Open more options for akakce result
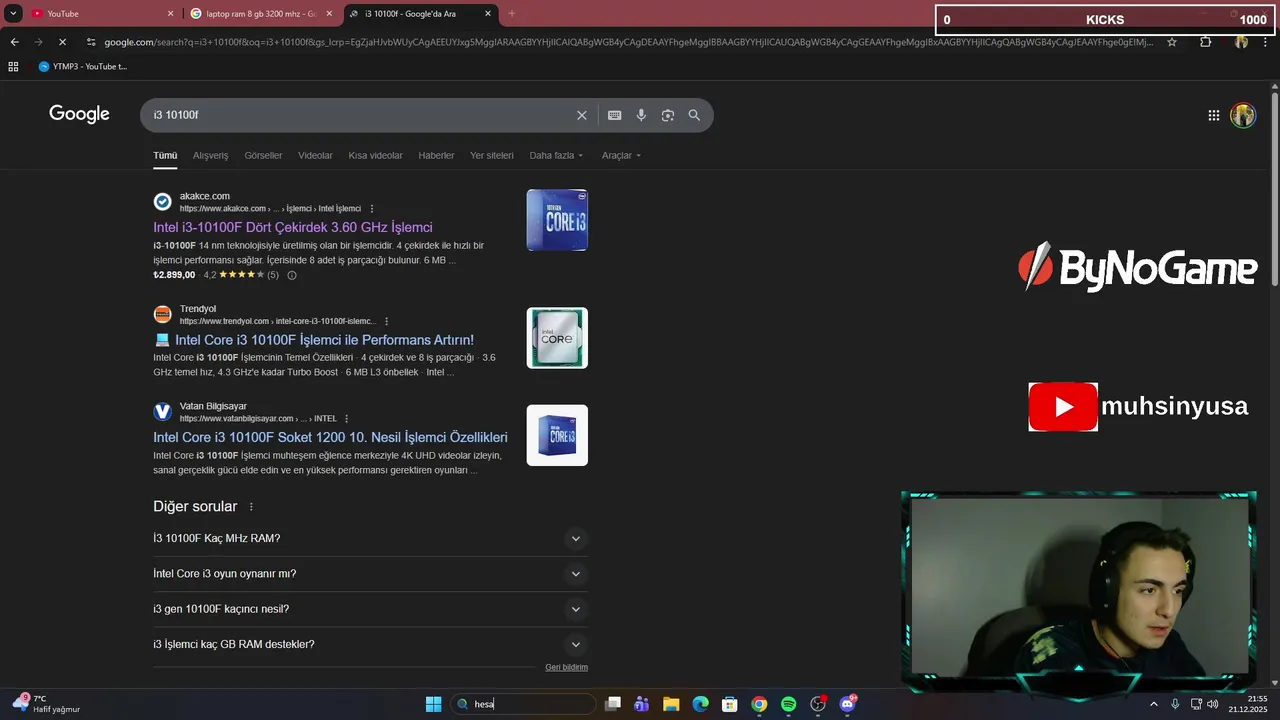This screenshot has width=1280, height=720. [372, 208]
